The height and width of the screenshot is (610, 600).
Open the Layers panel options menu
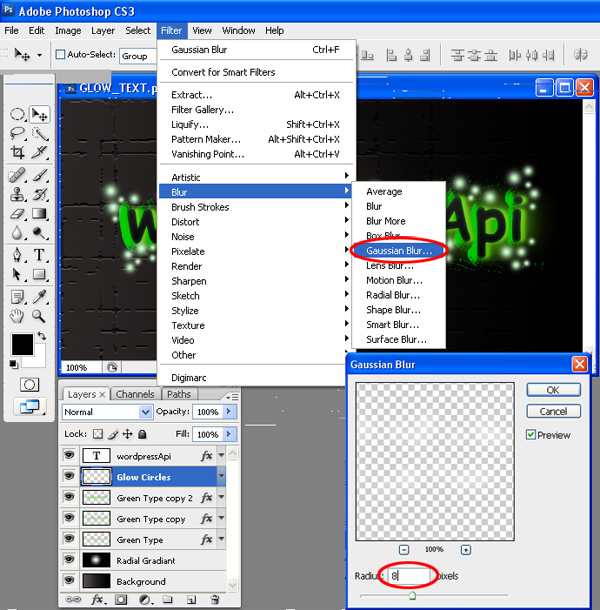pyautogui.click(x=232, y=396)
